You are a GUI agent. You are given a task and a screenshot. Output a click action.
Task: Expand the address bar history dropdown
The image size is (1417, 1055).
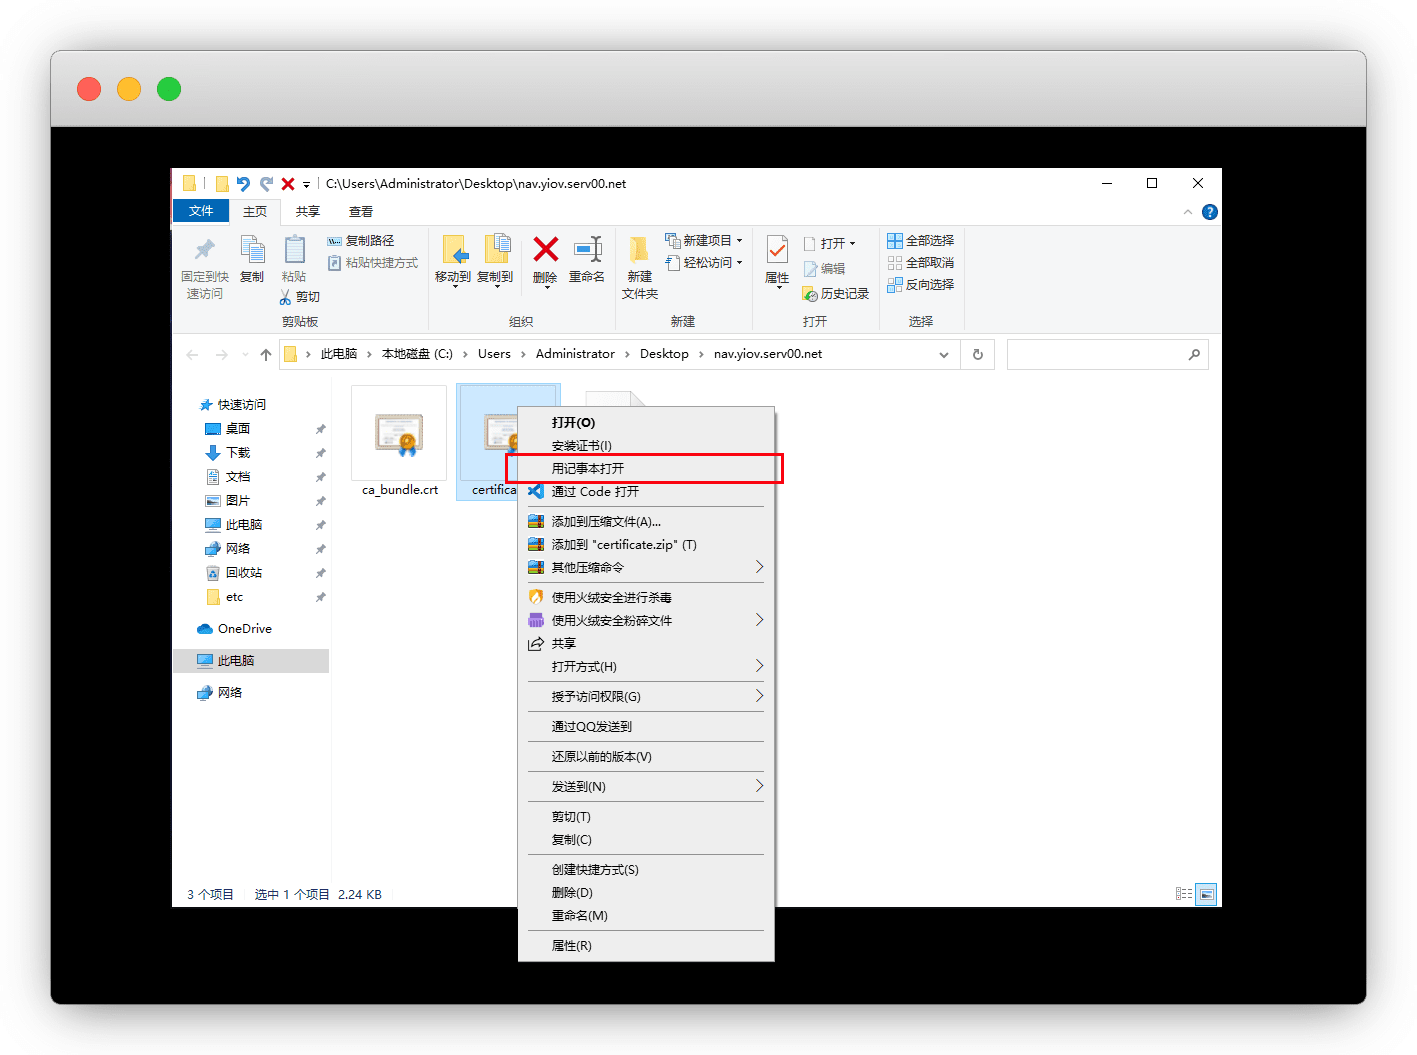coord(944,355)
